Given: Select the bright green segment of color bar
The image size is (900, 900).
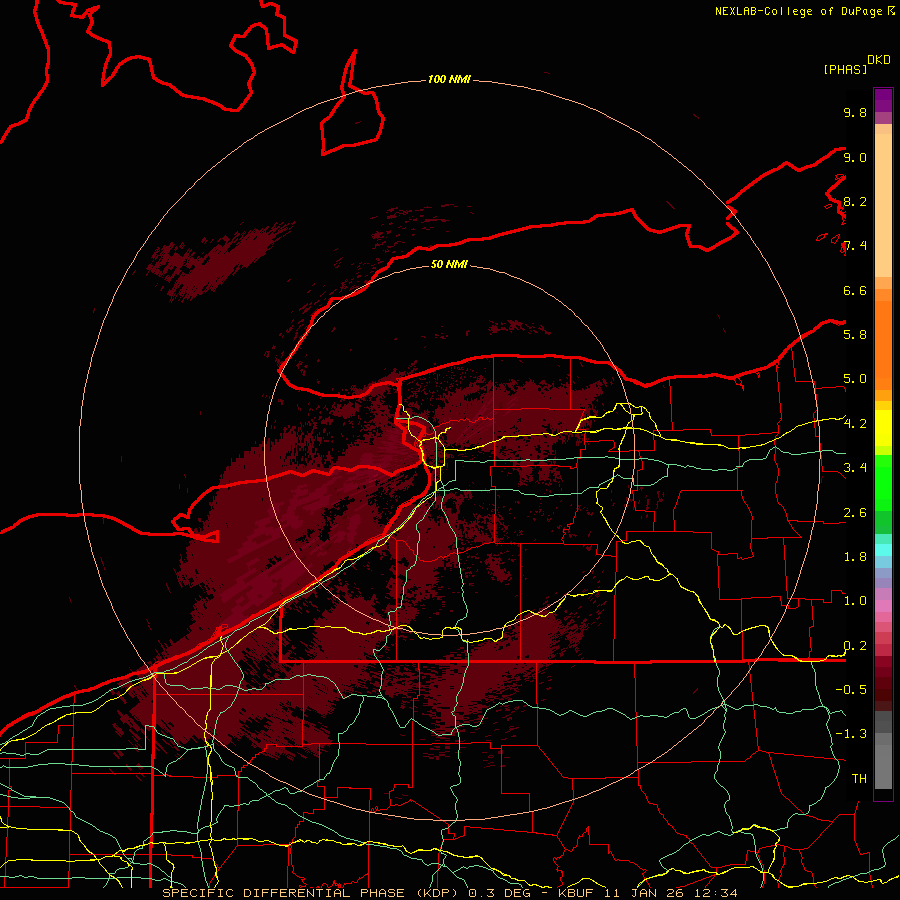Looking at the screenshot, I should (883, 481).
